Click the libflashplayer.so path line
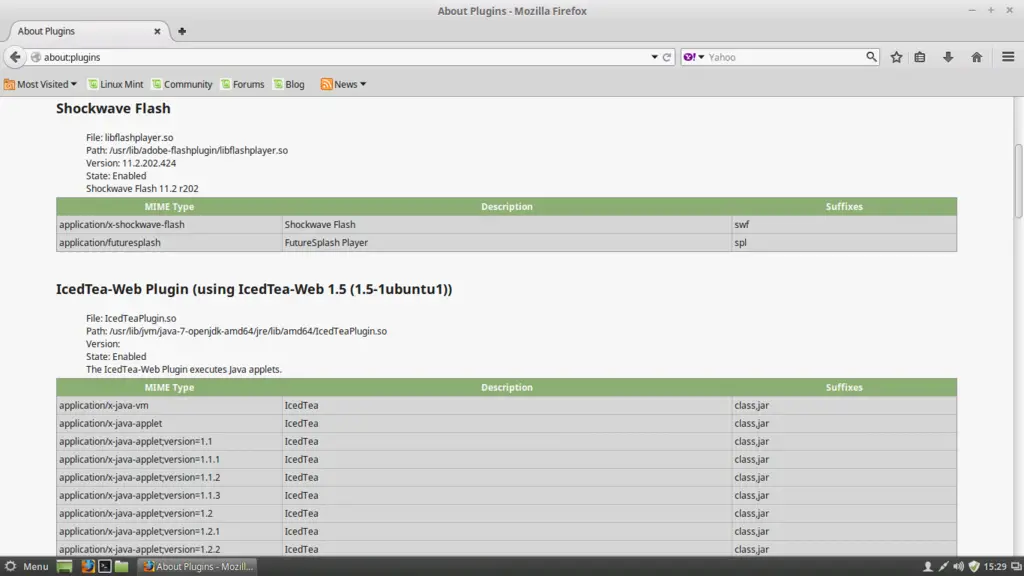1024x576 pixels. click(x=187, y=150)
